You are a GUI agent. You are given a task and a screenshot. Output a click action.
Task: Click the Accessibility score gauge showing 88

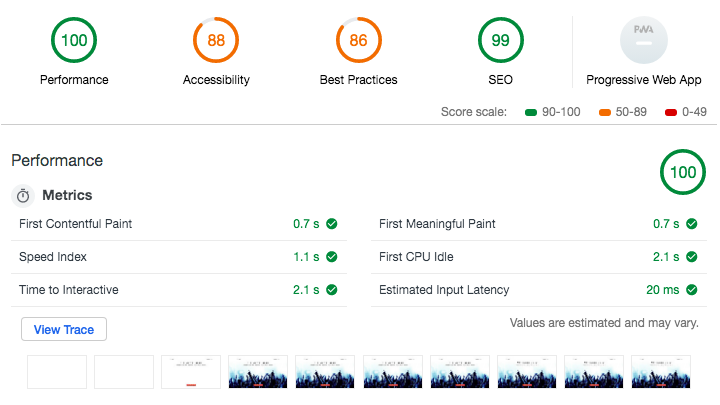(216, 40)
